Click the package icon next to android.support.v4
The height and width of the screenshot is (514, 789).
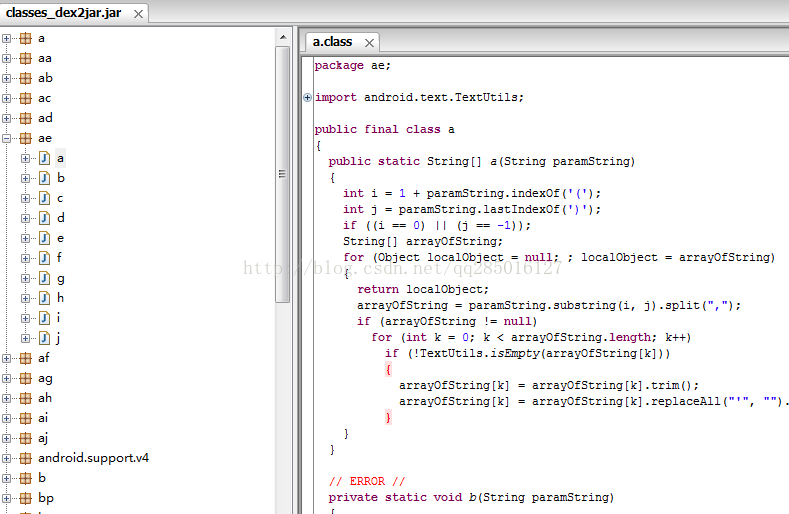pos(24,458)
